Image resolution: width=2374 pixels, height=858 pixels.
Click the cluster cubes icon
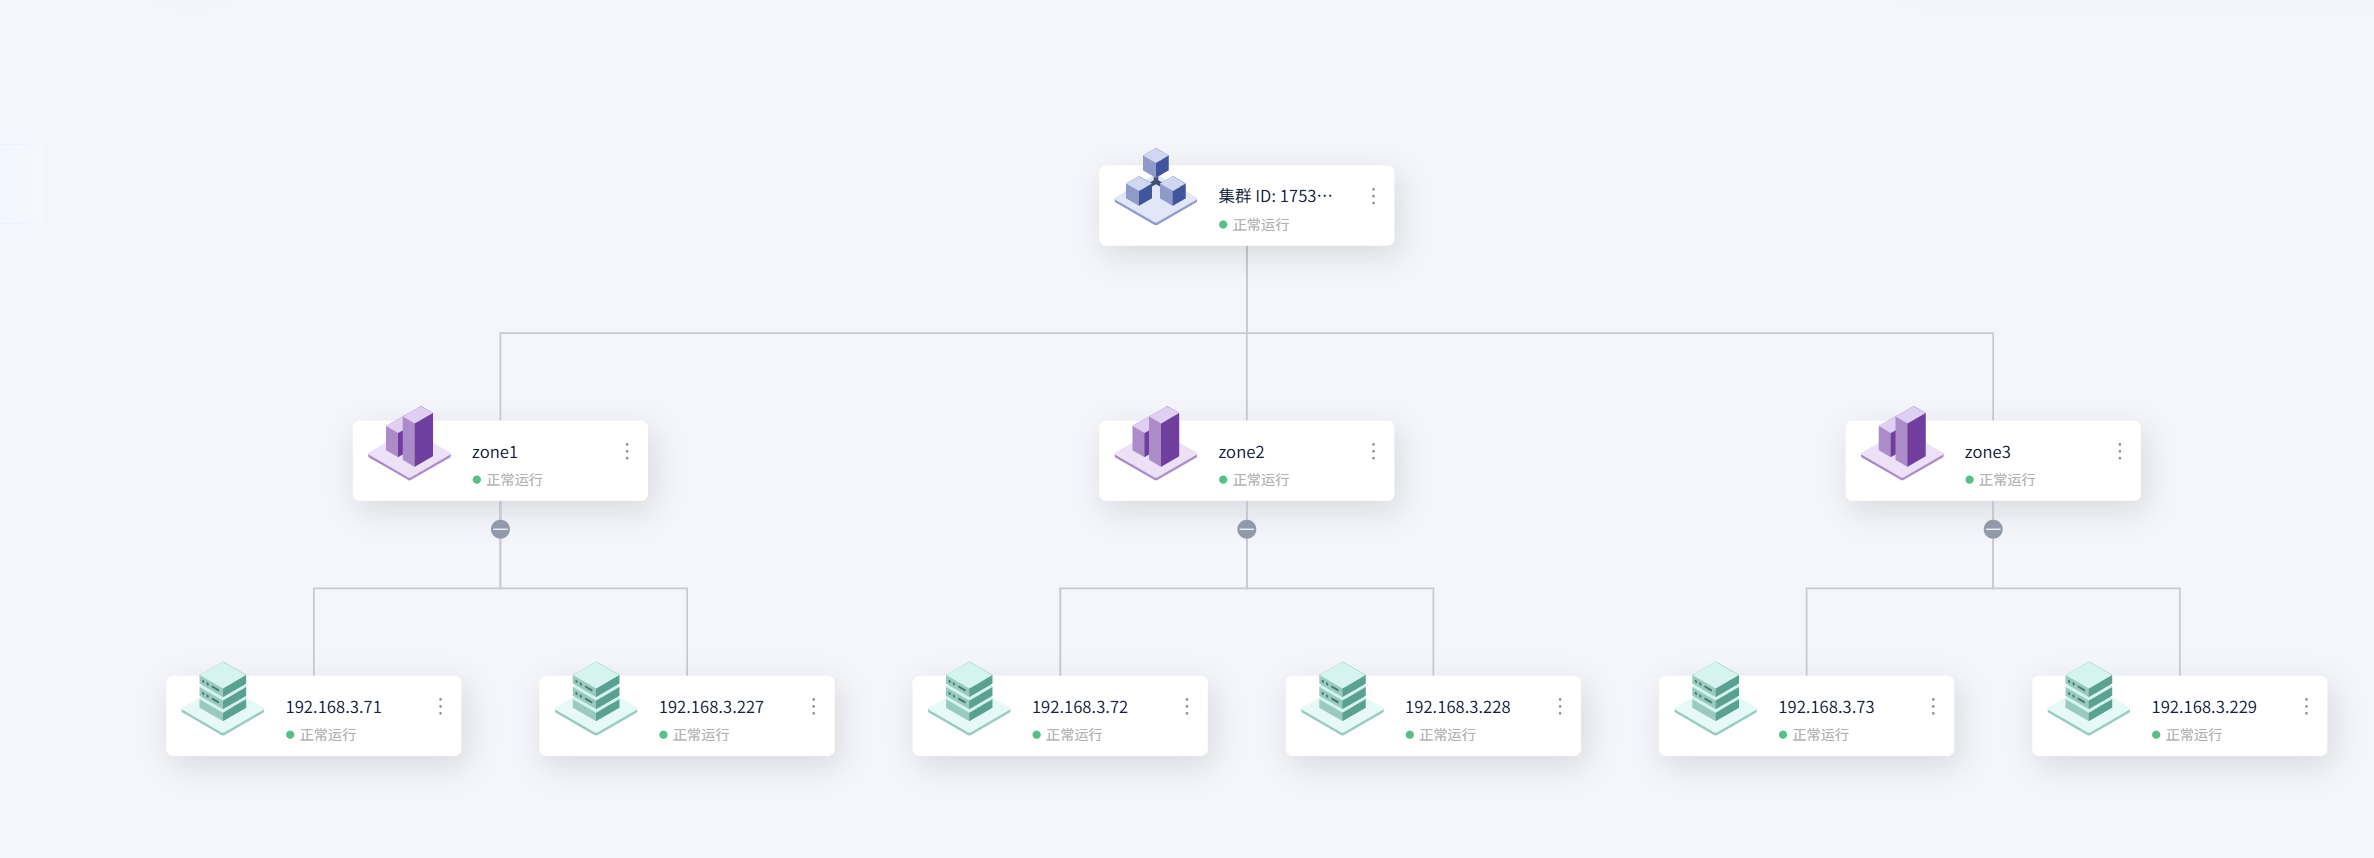coord(1155,187)
